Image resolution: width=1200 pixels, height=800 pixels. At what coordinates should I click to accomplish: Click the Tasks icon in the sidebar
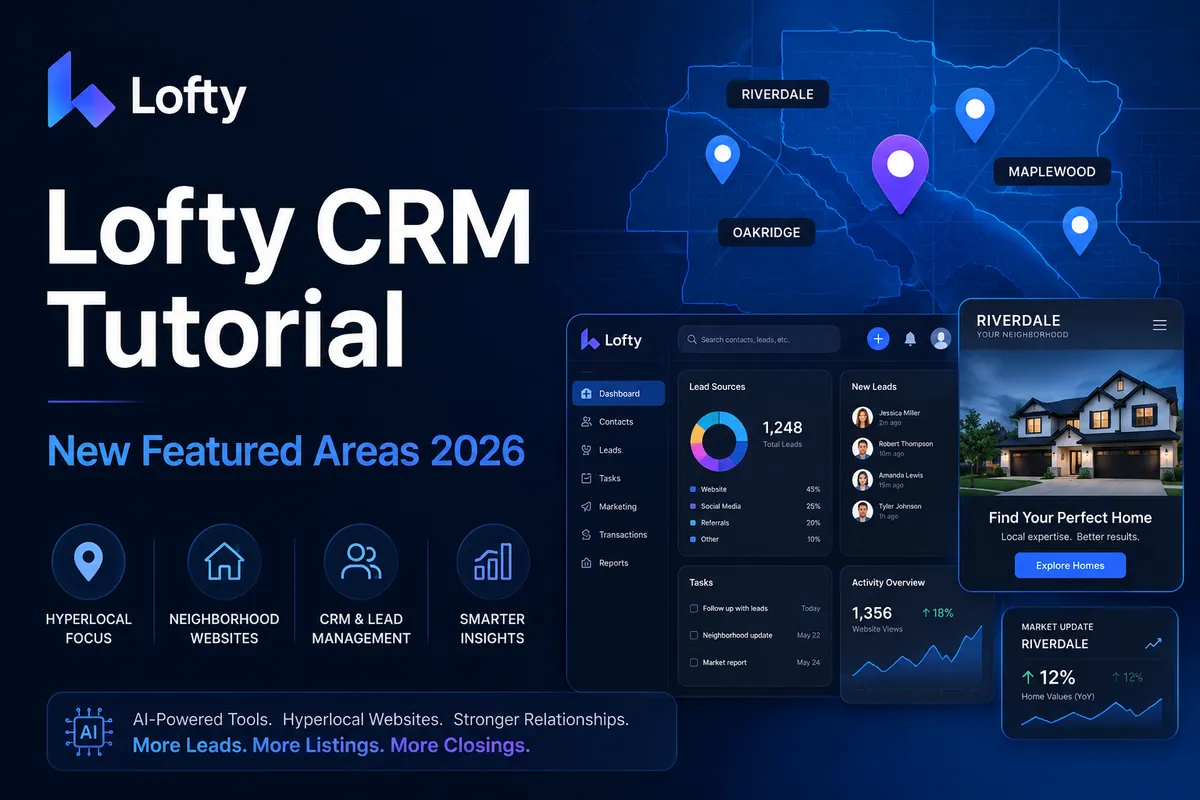pos(587,478)
